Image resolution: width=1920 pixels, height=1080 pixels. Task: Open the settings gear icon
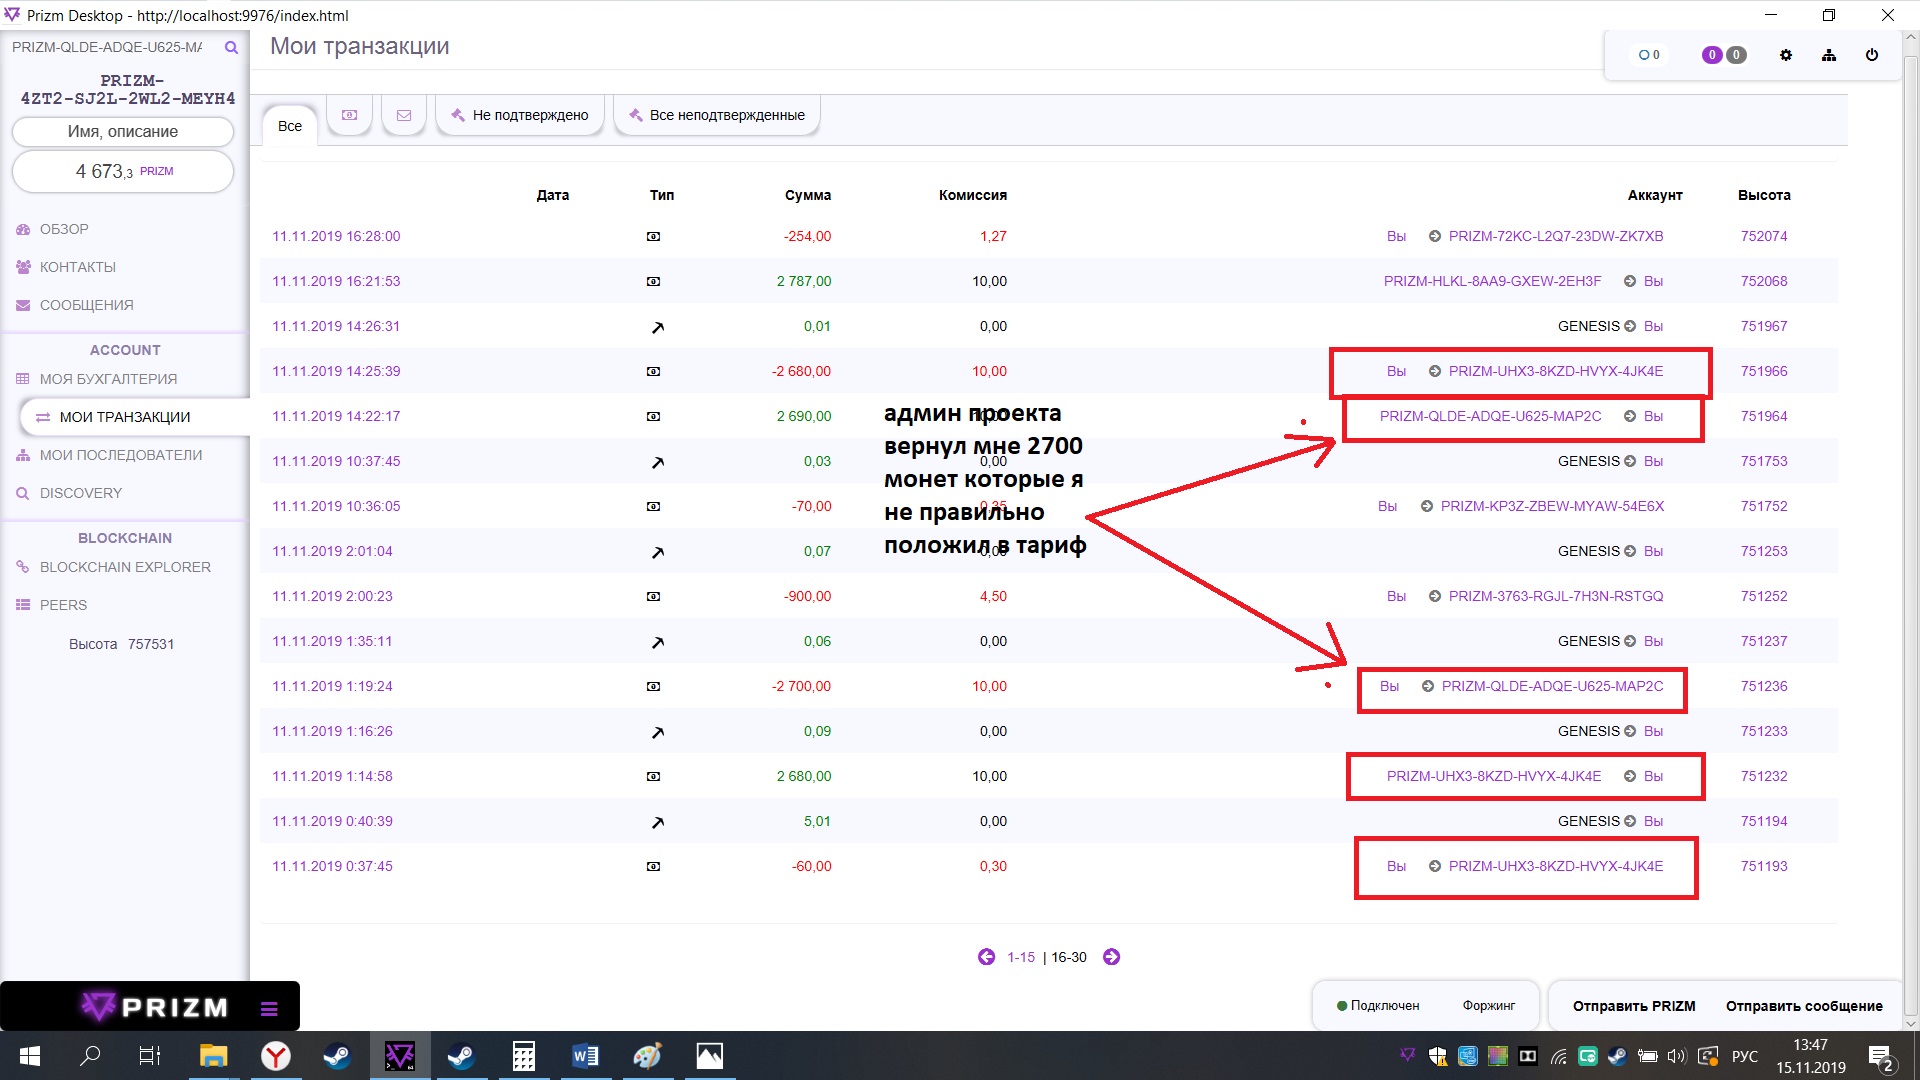coord(1786,55)
